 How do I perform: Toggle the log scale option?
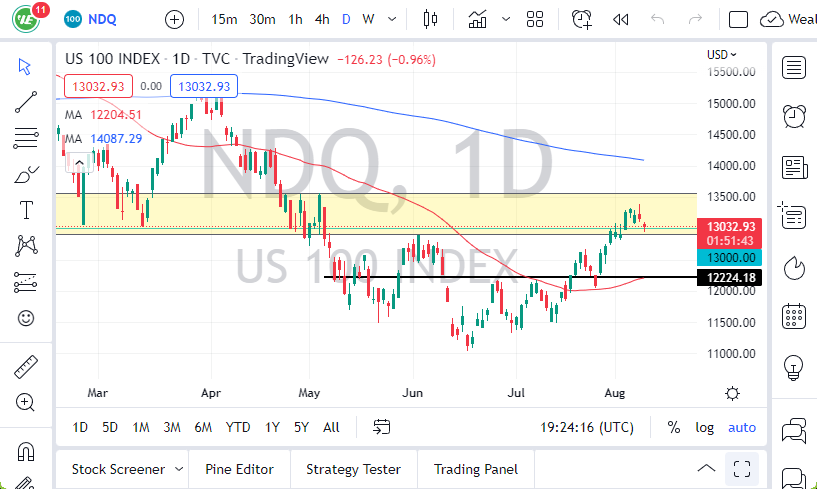(x=705, y=427)
